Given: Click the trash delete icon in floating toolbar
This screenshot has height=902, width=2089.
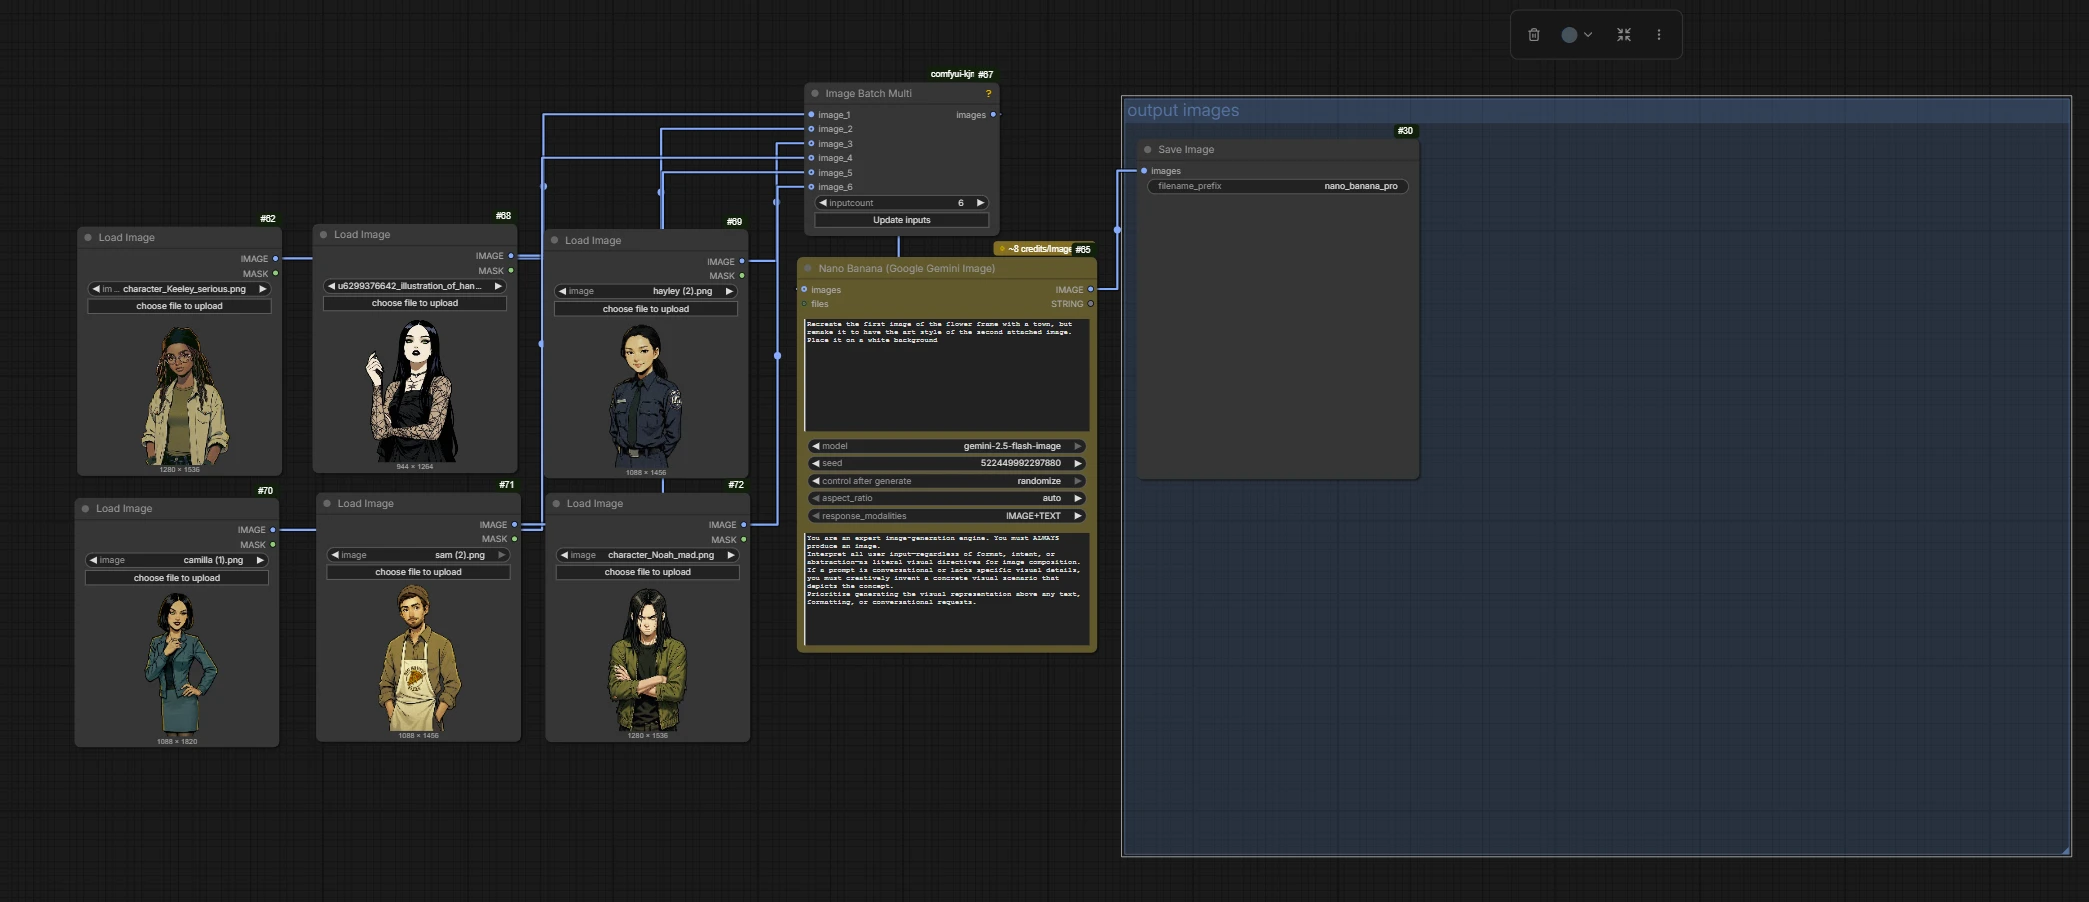Looking at the screenshot, I should click(x=1533, y=35).
